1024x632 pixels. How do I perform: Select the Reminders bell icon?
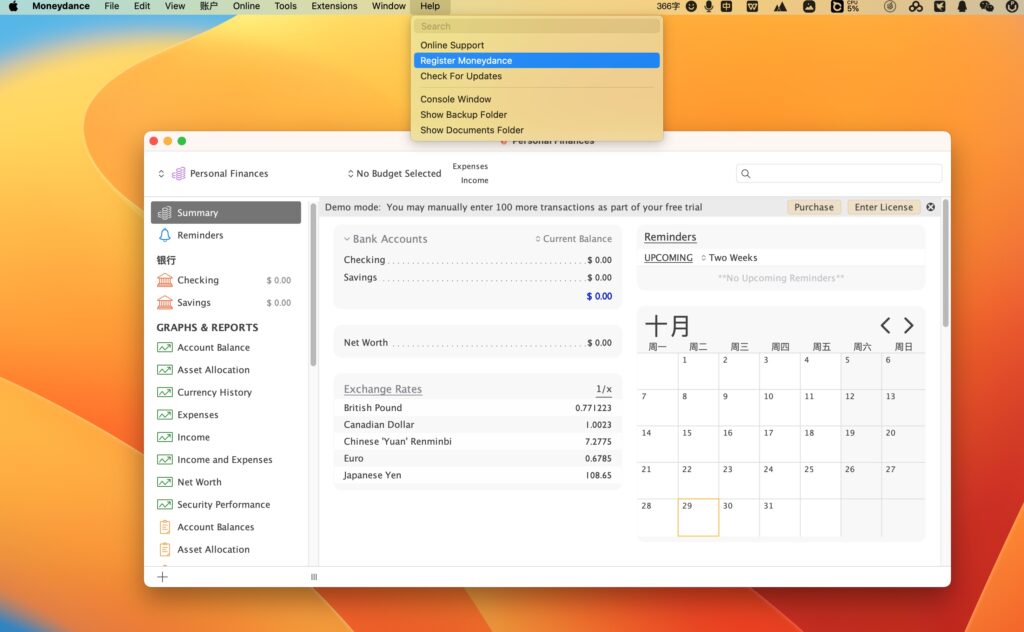coord(165,235)
